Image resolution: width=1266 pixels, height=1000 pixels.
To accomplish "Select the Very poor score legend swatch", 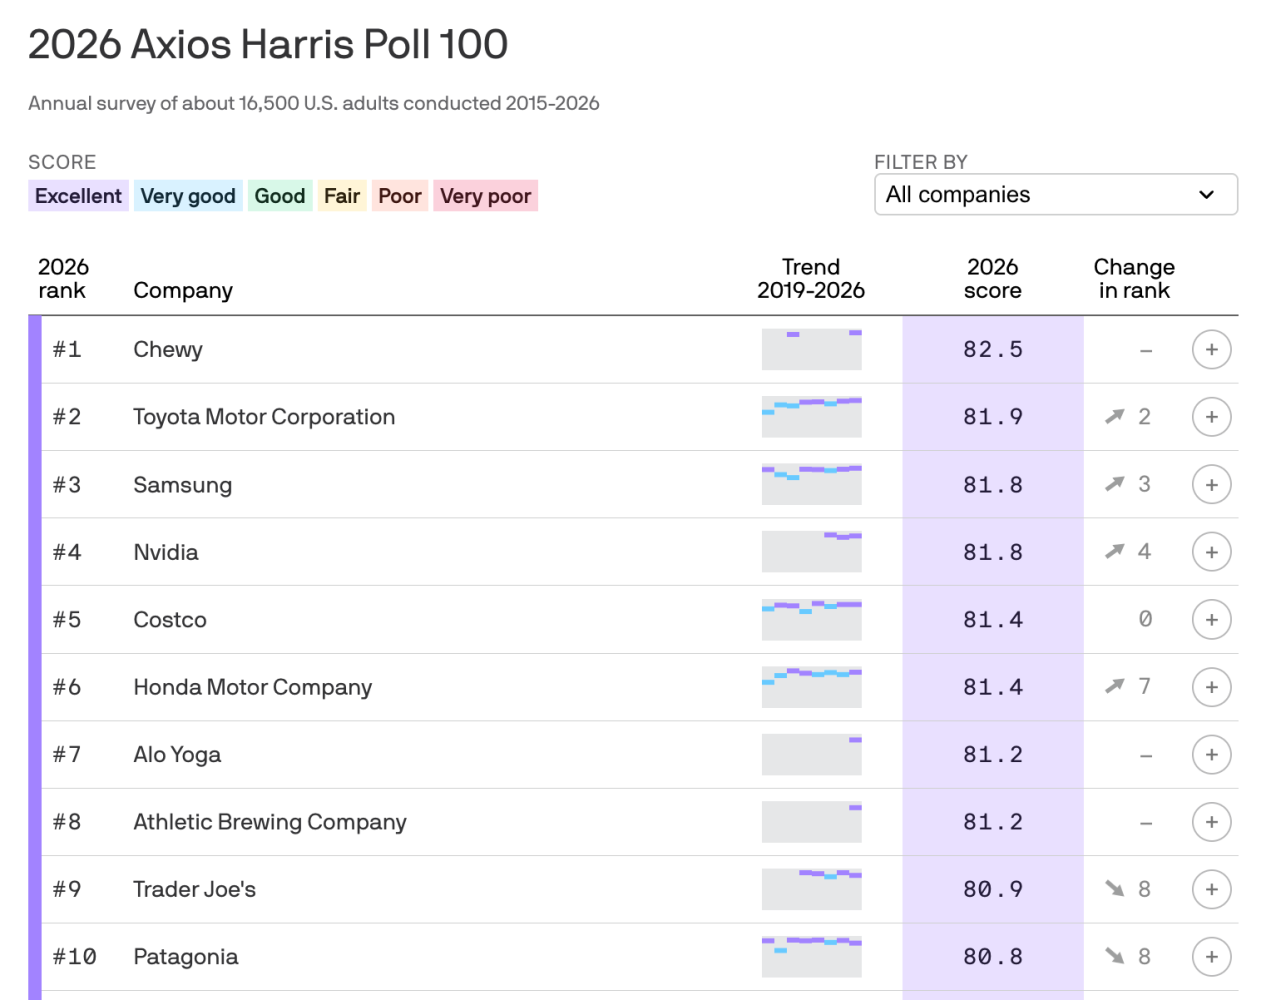I will [x=486, y=196].
